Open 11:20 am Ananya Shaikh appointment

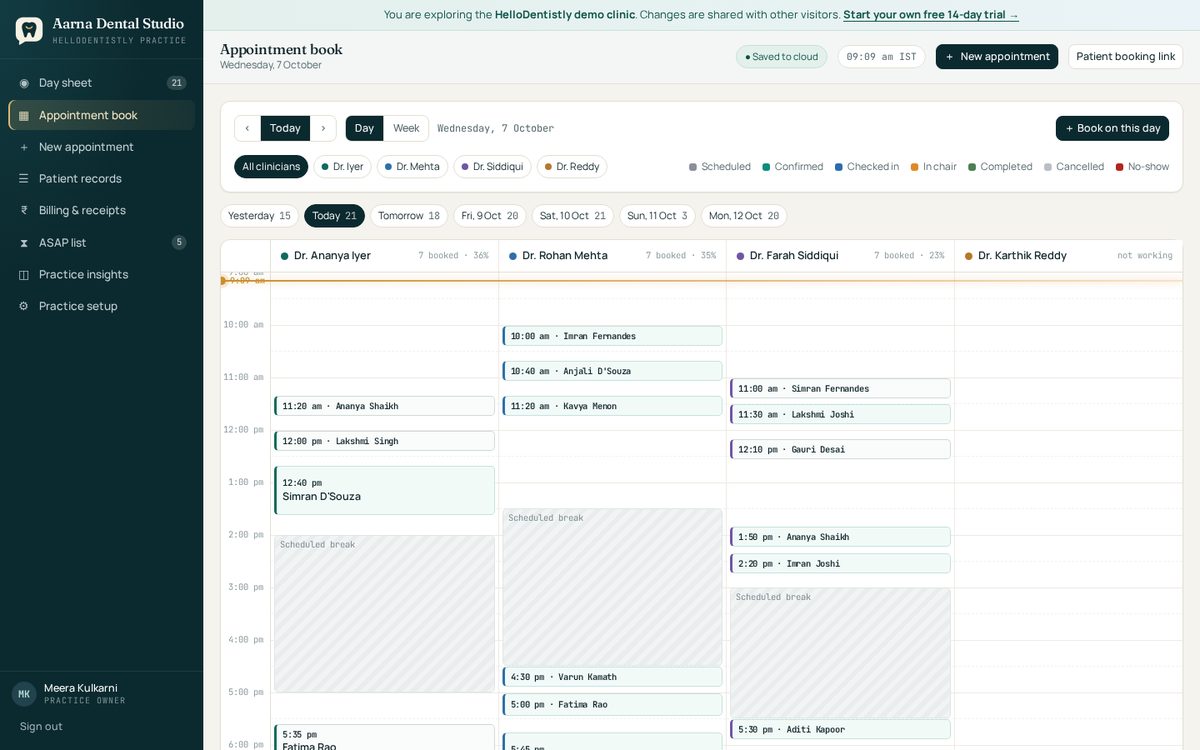point(384,406)
